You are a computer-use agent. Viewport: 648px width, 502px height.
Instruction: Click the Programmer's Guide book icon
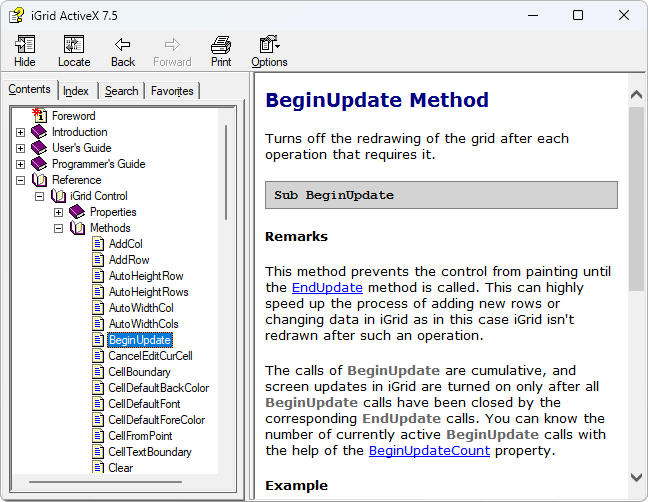click(39, 164)
